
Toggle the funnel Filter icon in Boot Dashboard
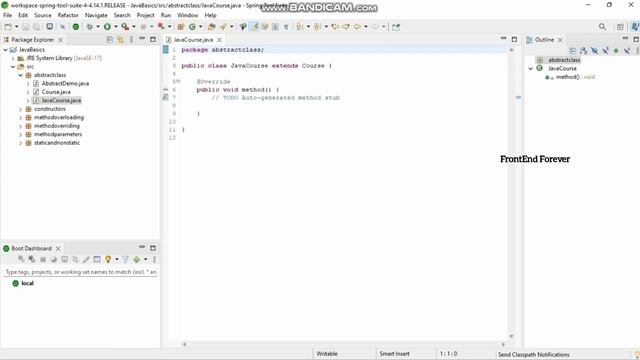[125, 260]
